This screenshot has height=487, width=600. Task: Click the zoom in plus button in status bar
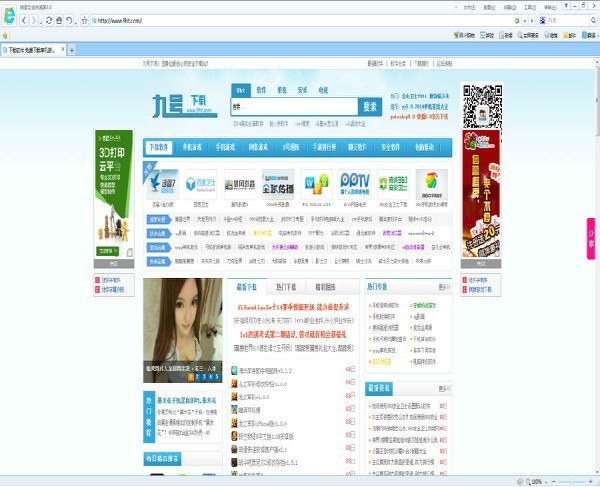point(590,482)
